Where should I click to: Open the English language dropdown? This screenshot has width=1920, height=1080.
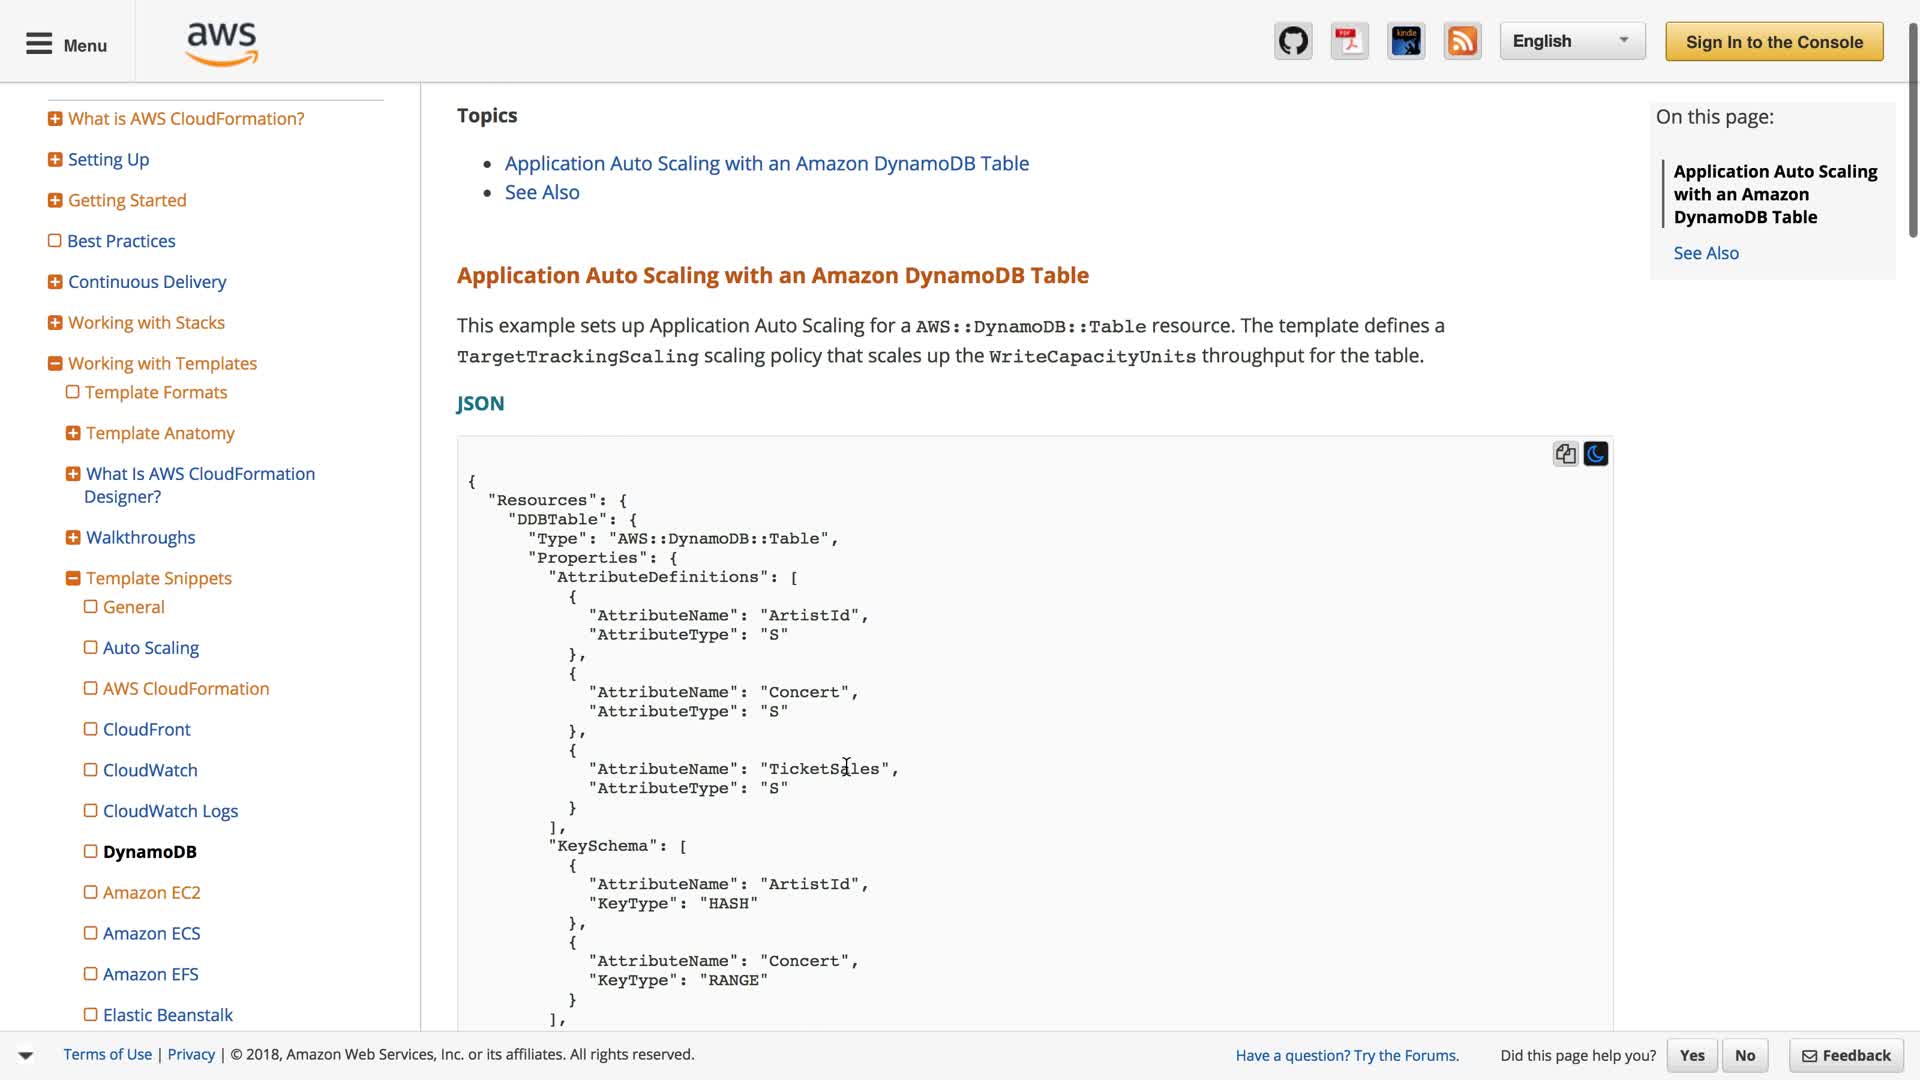[x=1571, y=41]
